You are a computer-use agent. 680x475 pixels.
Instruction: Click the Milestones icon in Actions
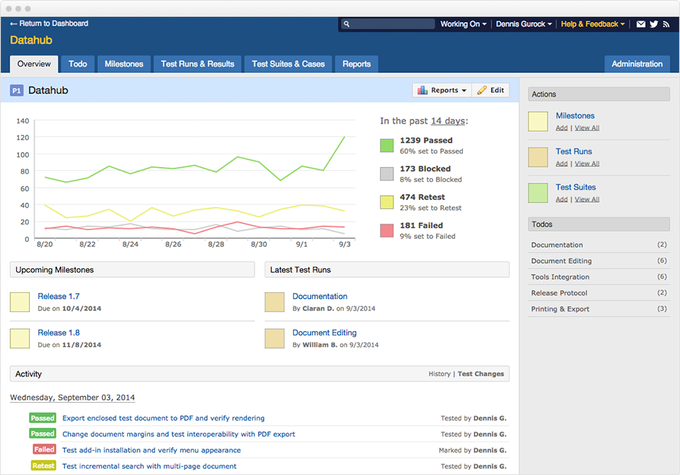coord(538,121)
